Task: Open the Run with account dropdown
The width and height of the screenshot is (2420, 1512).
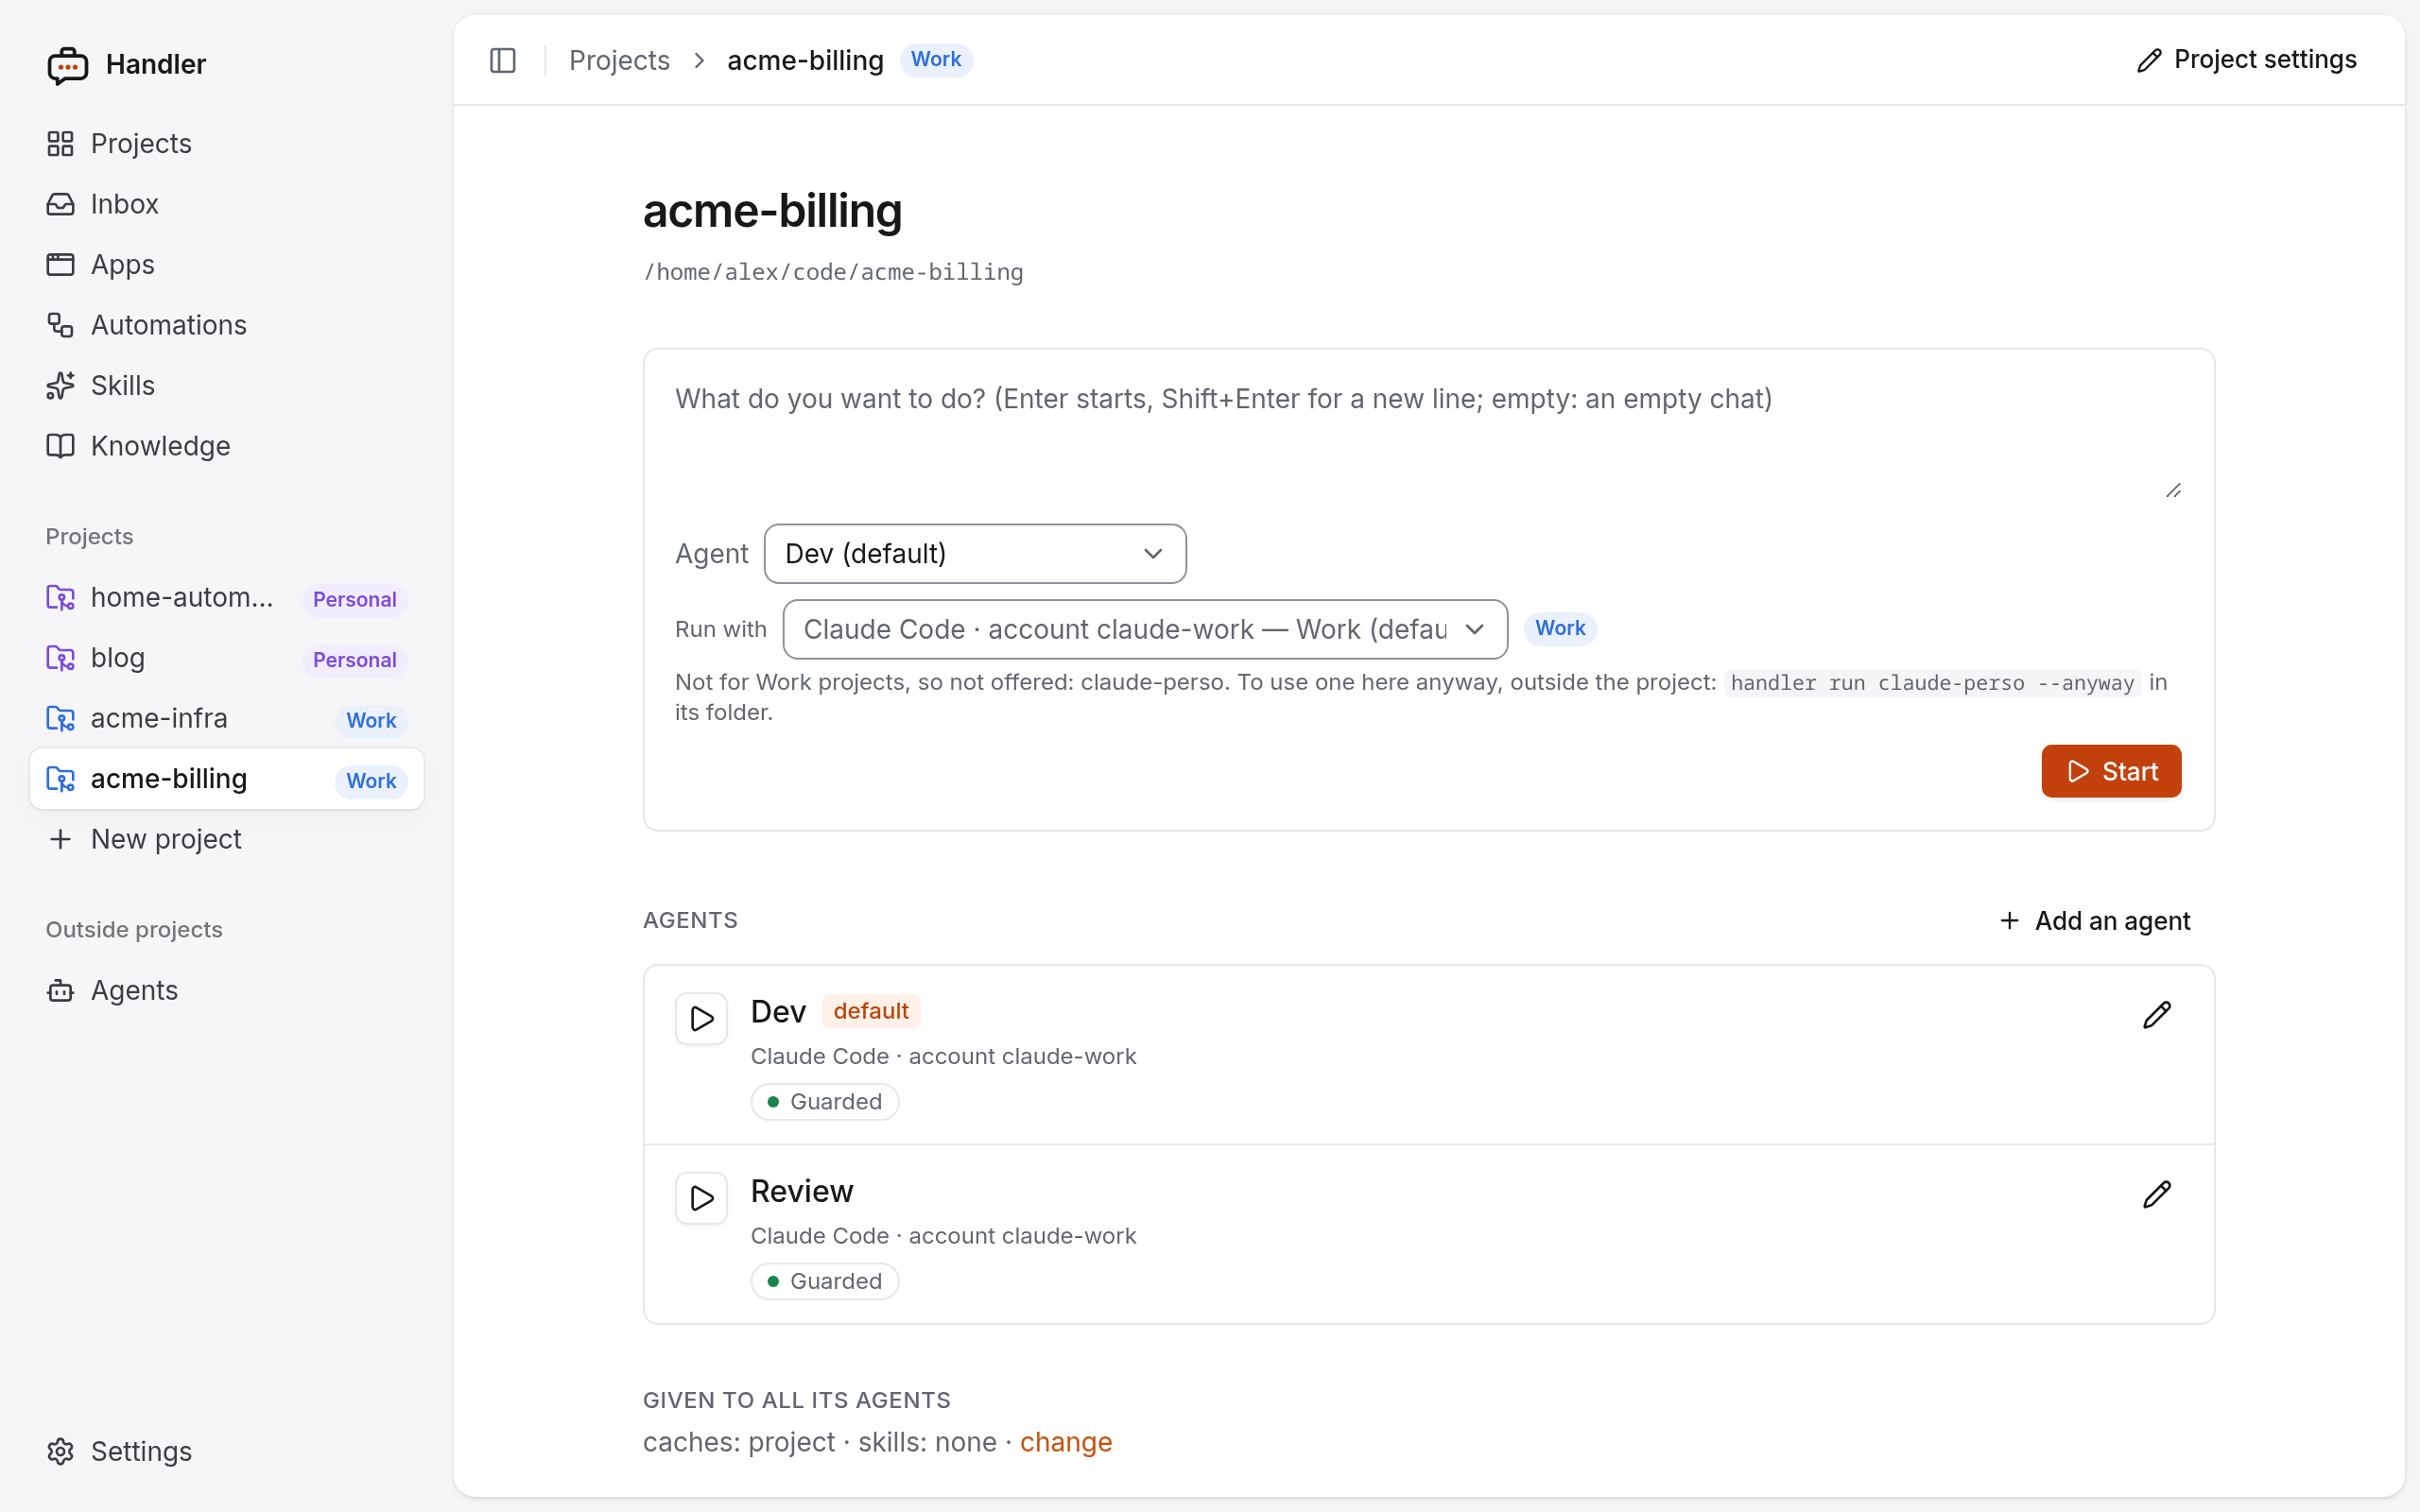Action: click(1145, 629)
